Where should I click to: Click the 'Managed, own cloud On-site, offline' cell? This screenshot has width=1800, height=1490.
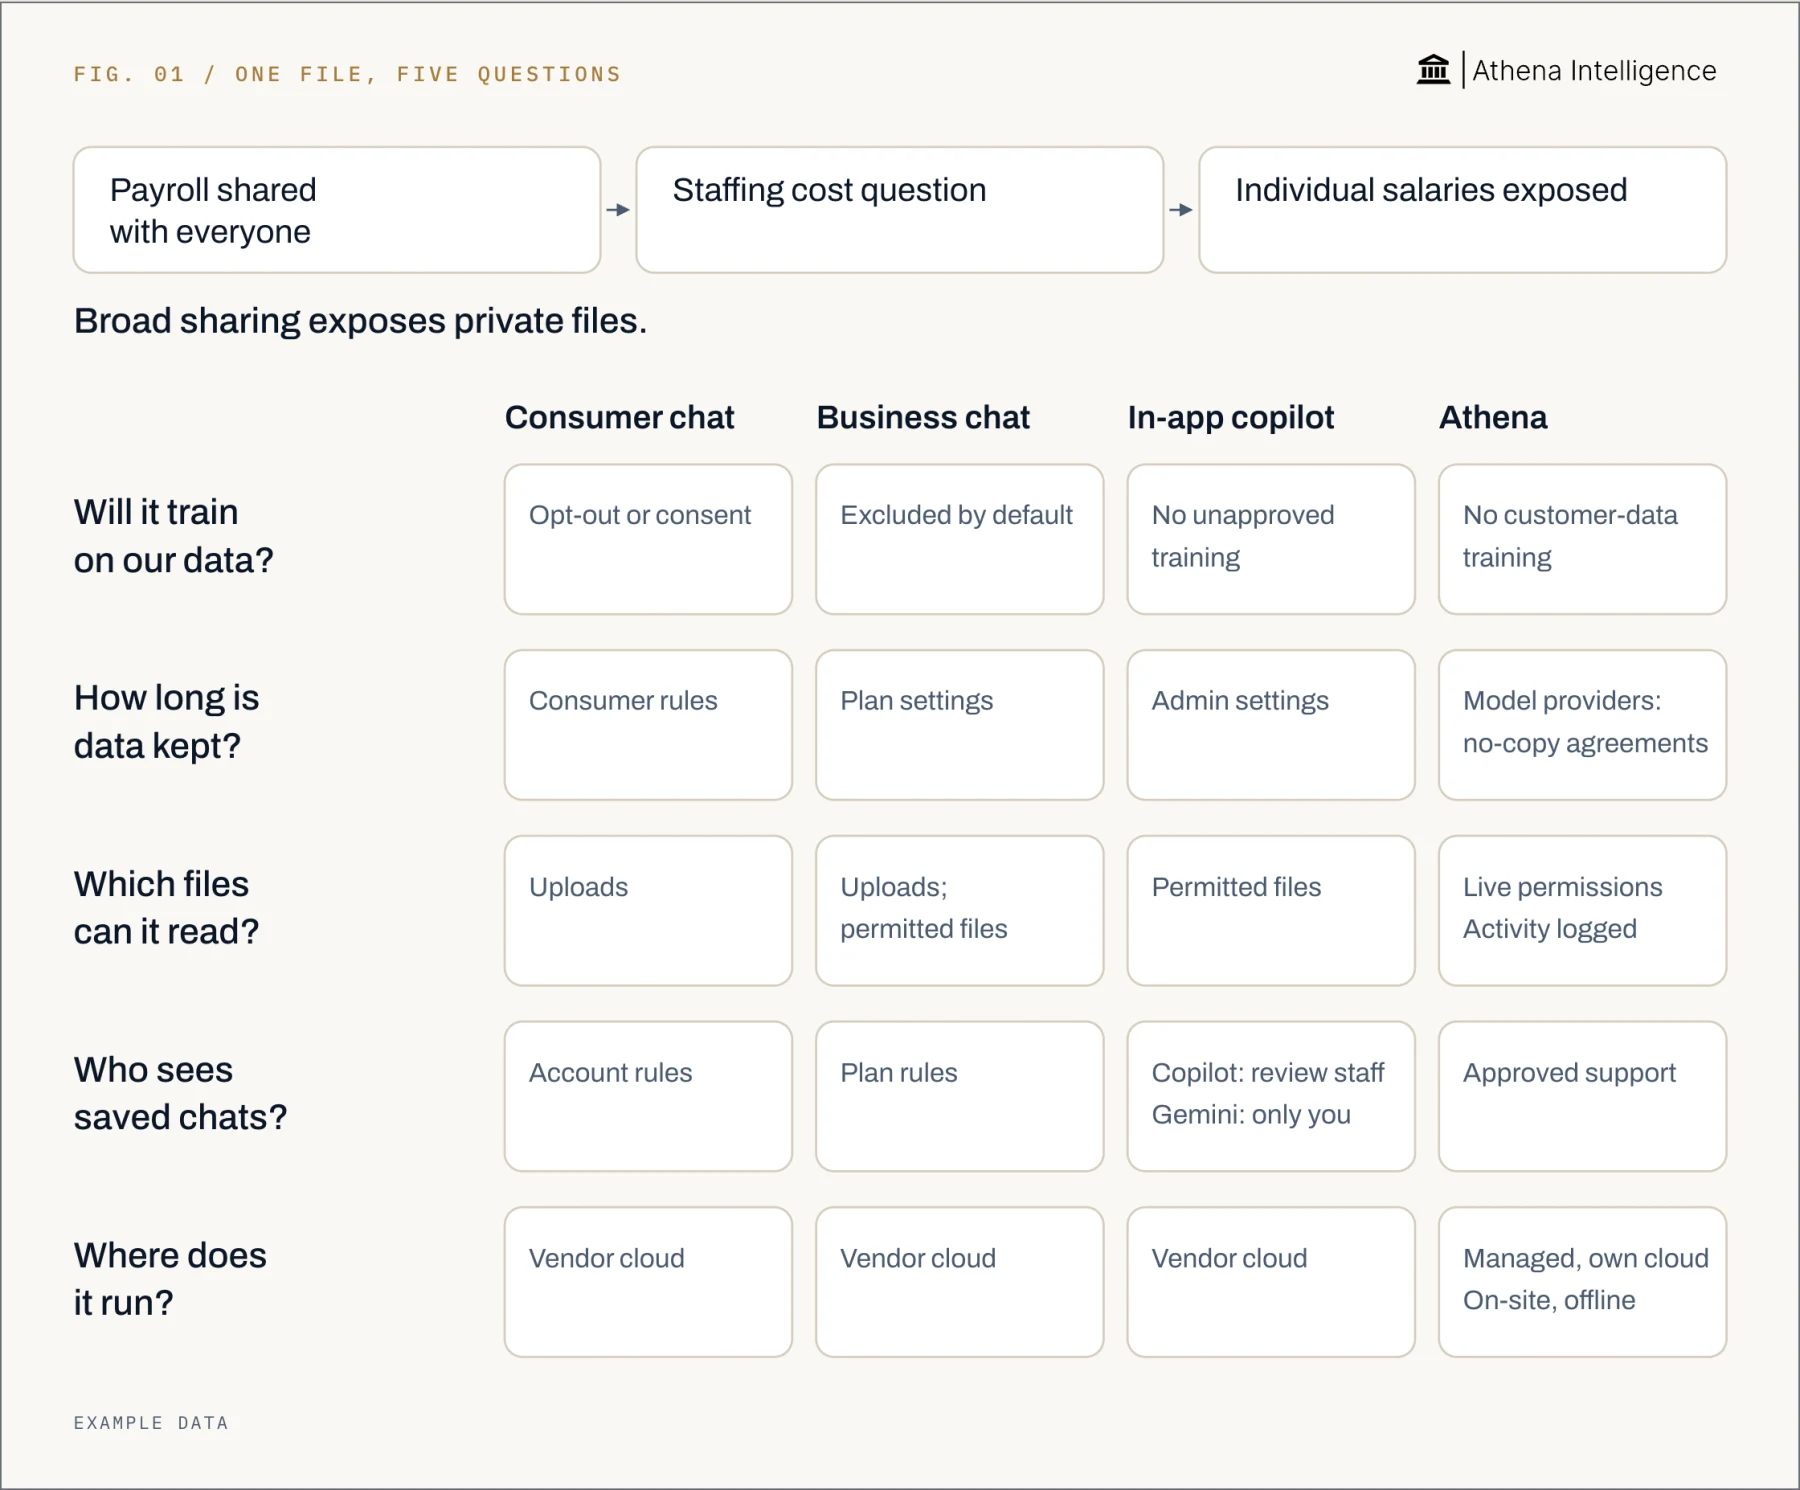point(1583,1282)
